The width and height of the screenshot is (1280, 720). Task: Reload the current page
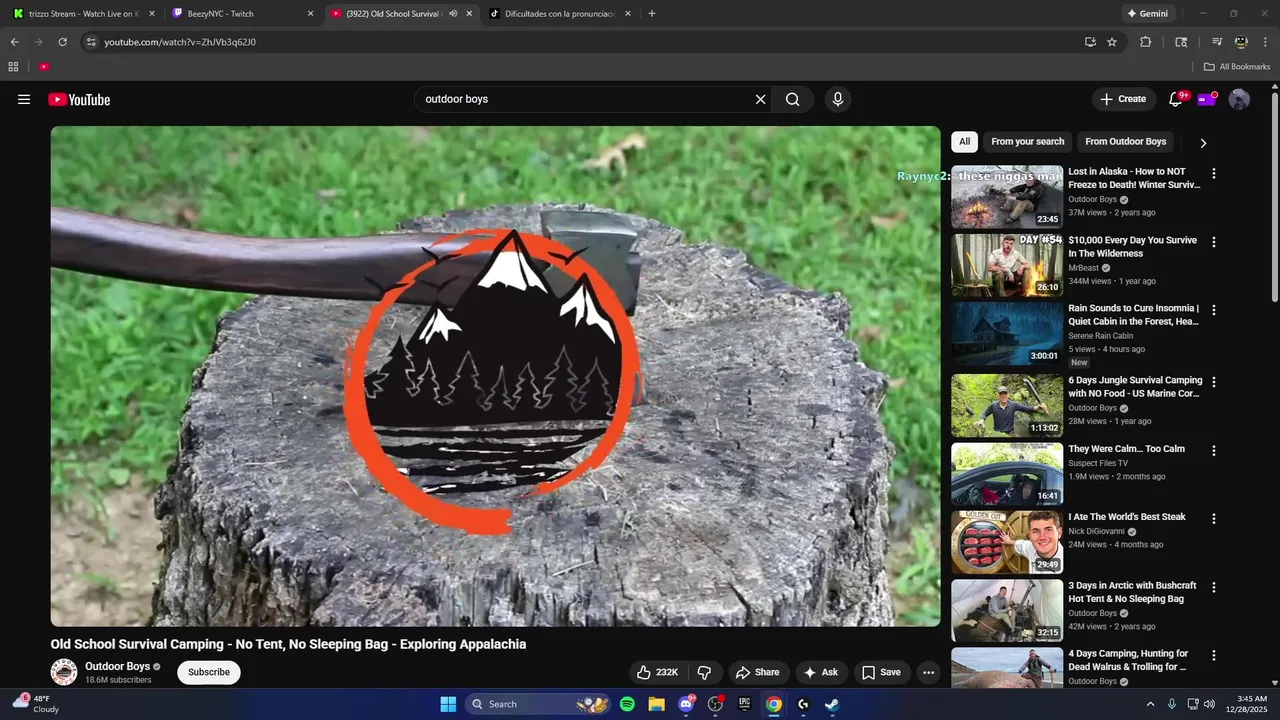pyautogui.click(x=62, y=42)
